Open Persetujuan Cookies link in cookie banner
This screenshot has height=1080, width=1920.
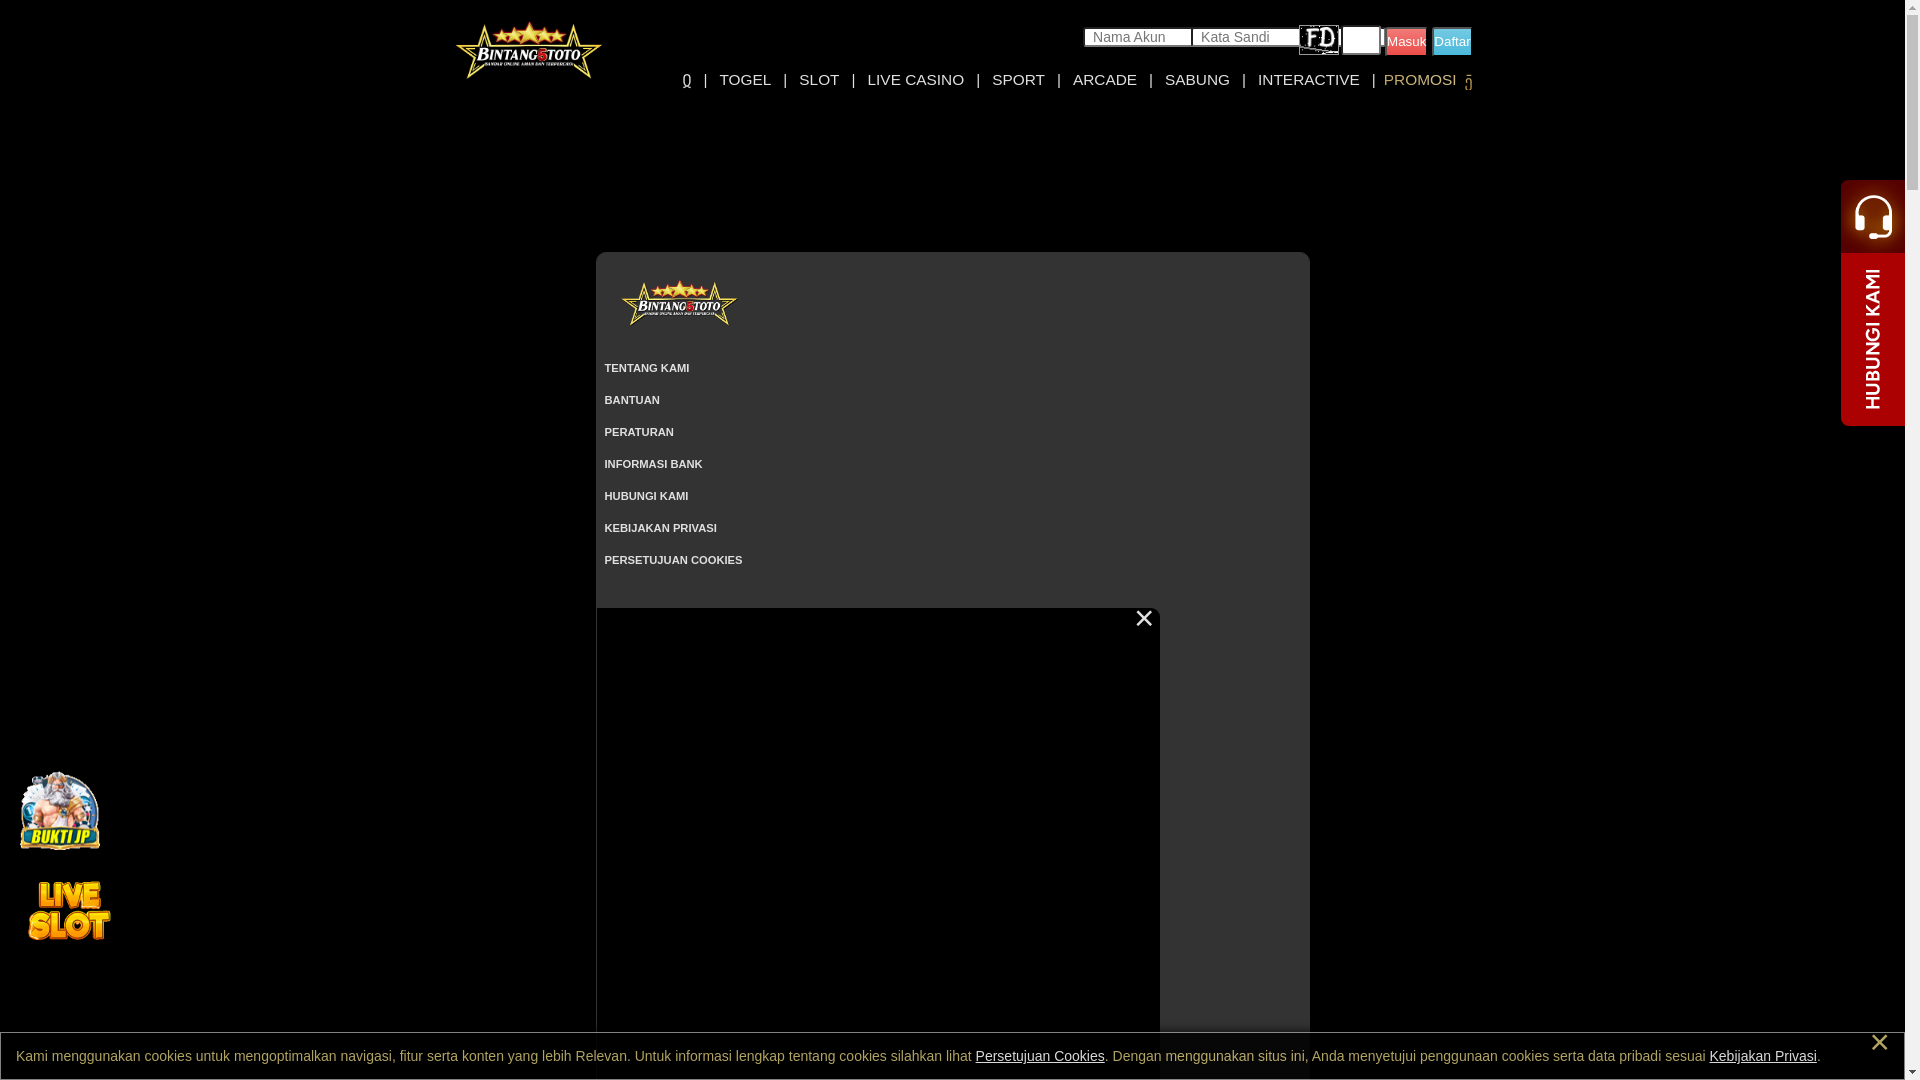(1040, 1056)
